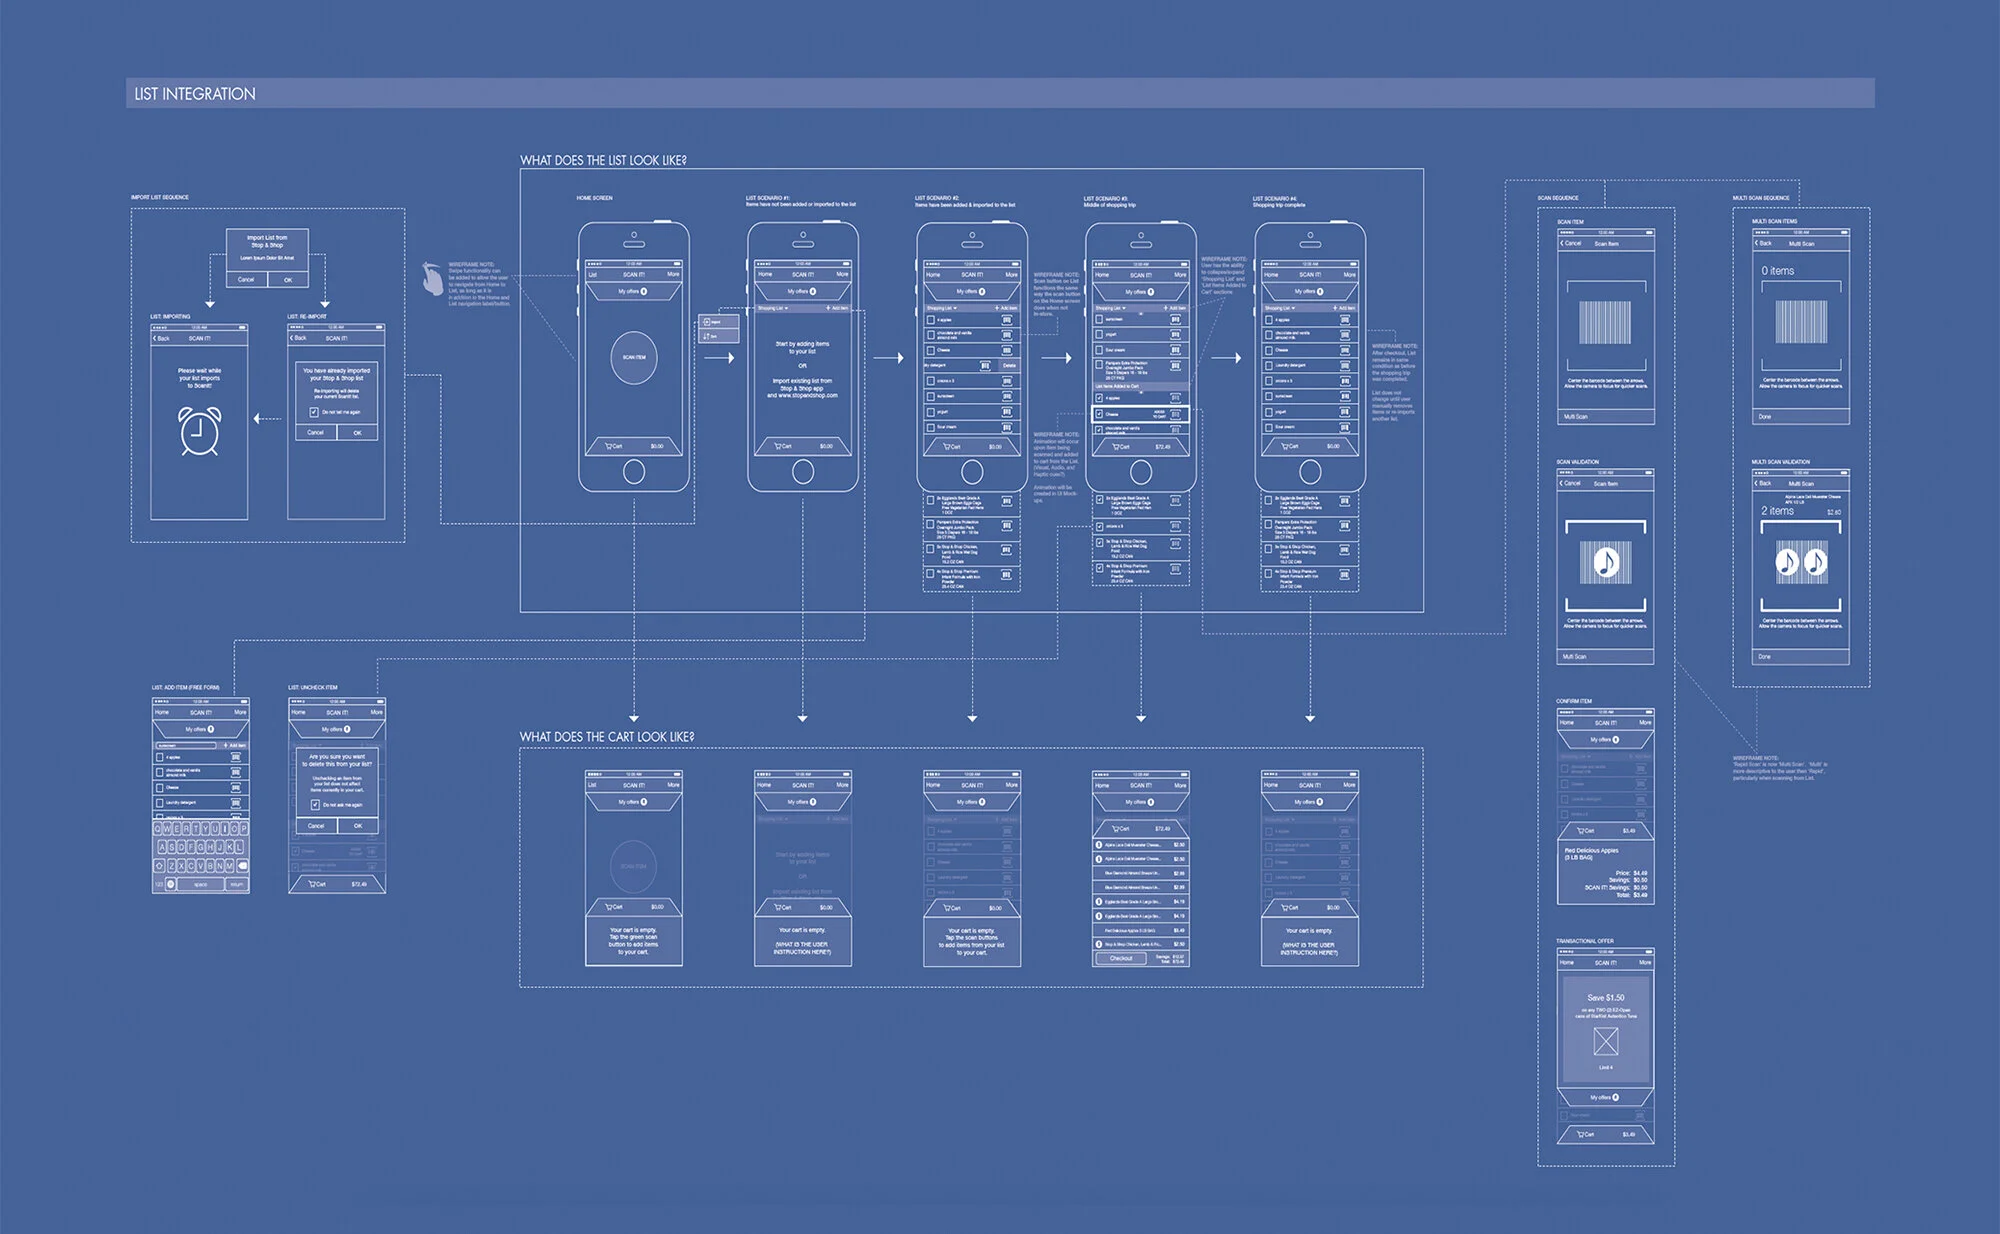Click the alarm clock icon on List Importing screen

199,431
